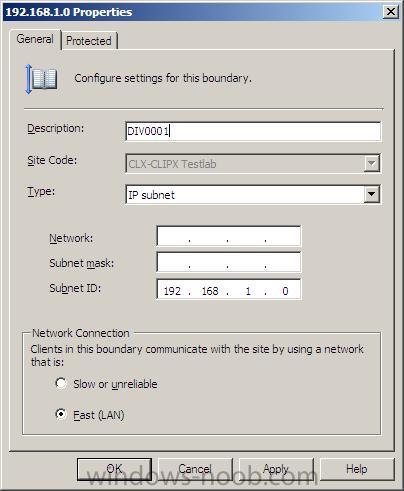Click the Subnet mask field
The height and width of the screenshot is (491, 404).
coord(229,262)
